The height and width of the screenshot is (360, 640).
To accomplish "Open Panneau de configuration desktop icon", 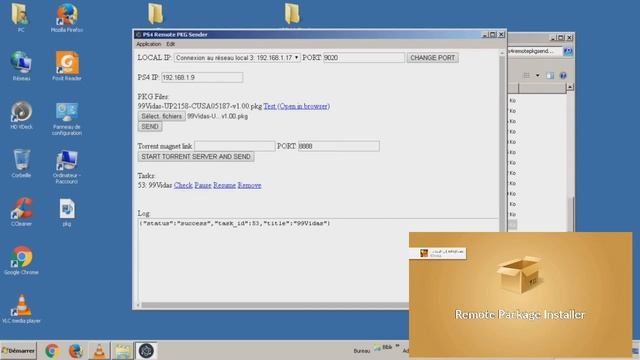I will (67, 118).
